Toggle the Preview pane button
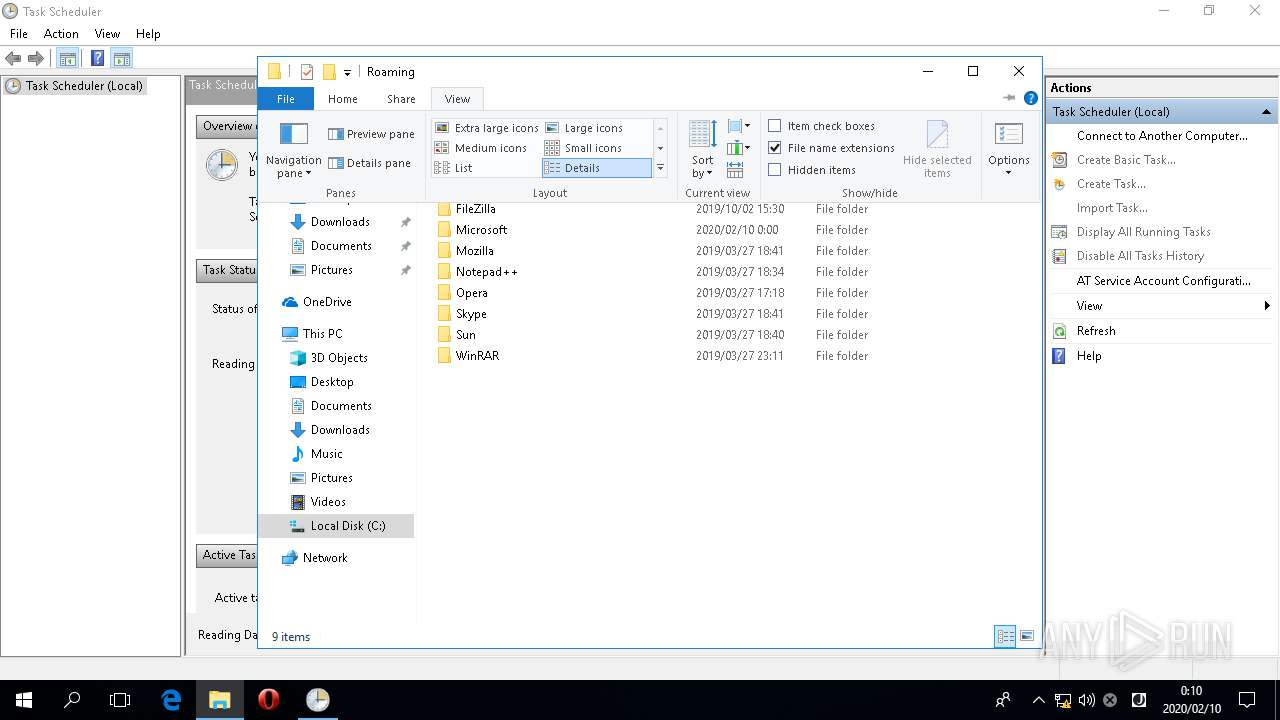The height and width of the screenshot is (720, 1280). coord(371,134)
